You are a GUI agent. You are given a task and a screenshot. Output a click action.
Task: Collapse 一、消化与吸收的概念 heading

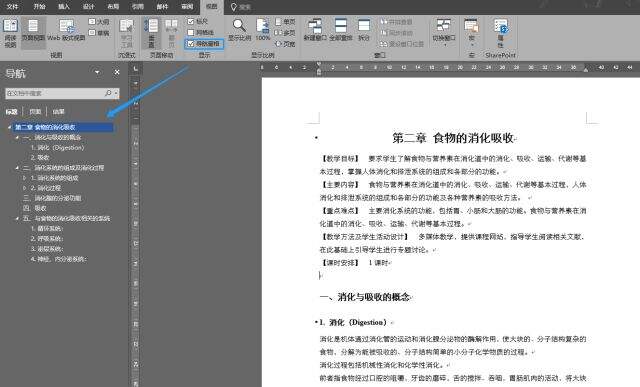tap(17, 138)
